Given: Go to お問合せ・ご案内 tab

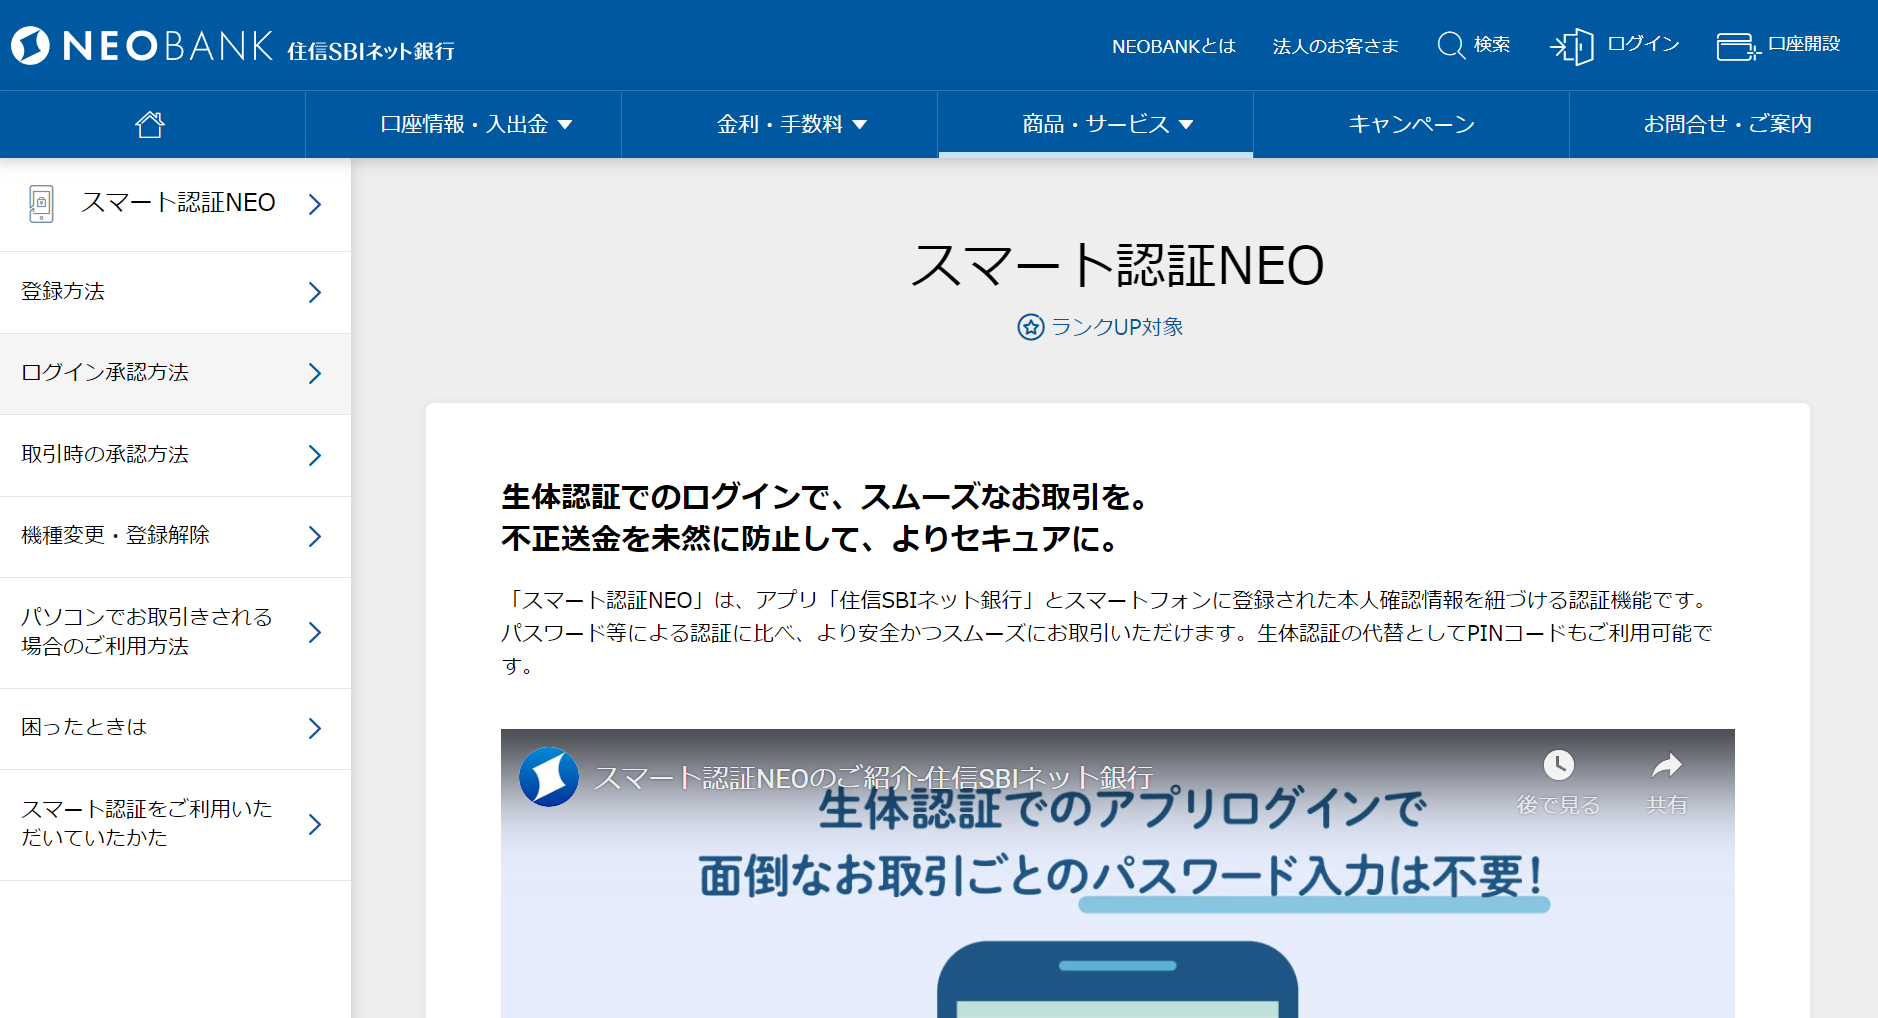Looking at the screenshot, I should 1727,124.
